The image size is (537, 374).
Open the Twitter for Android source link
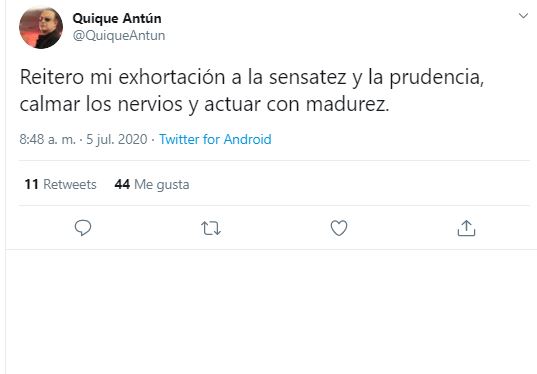215,139
